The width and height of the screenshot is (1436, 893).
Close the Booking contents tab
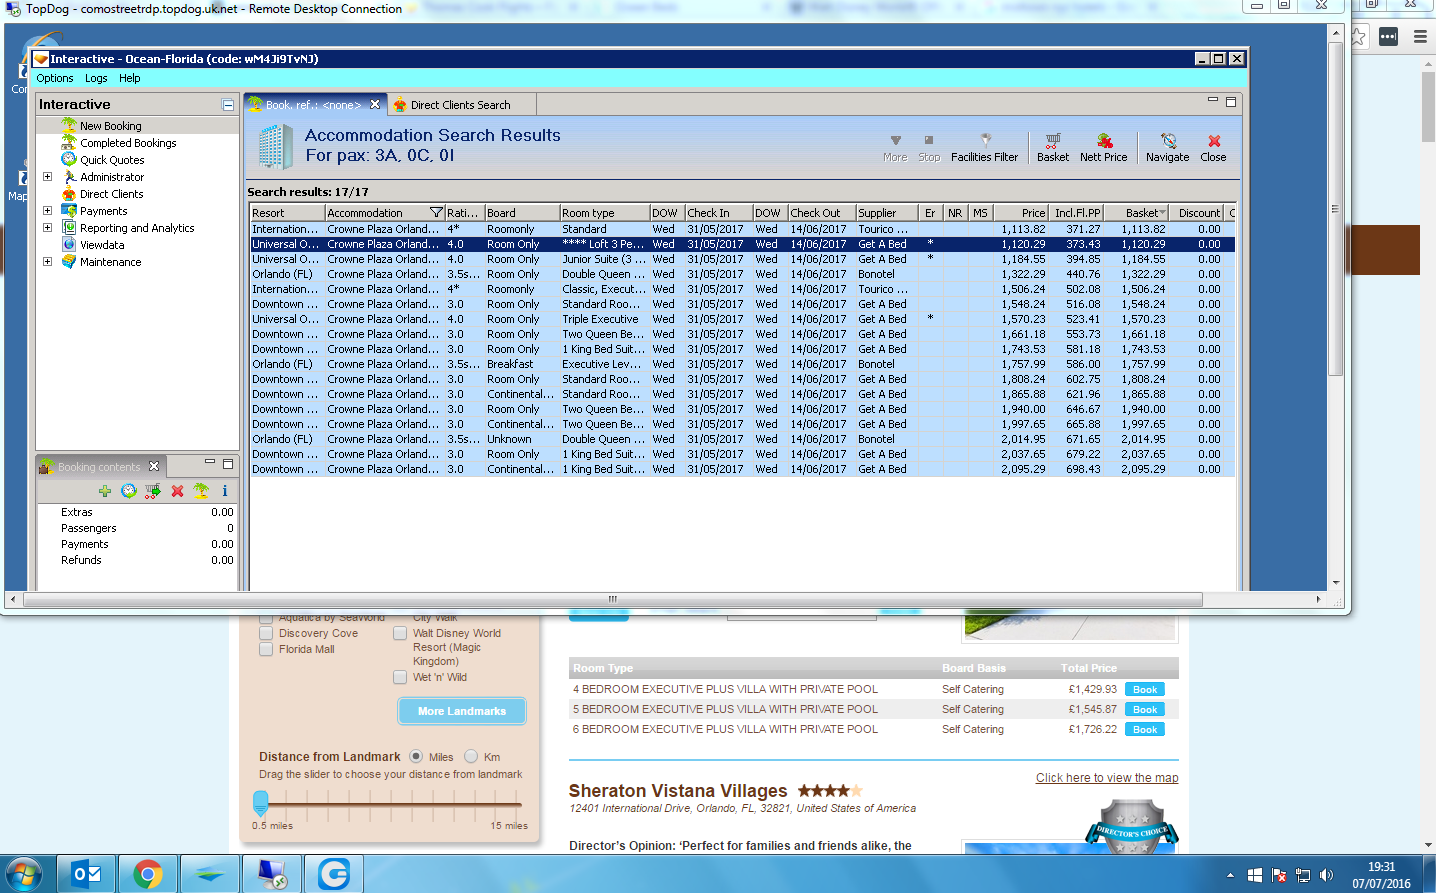click(x=154, y=466)
